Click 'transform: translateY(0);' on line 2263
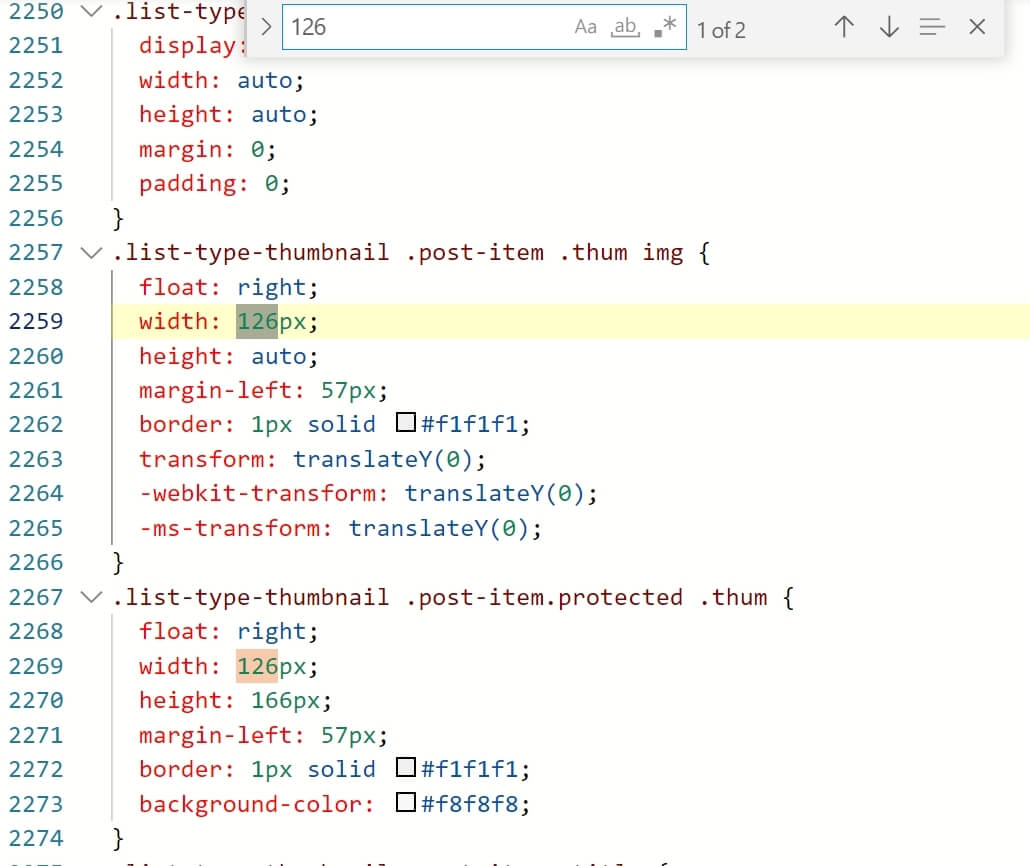Viewport: 1030px width, 866px height. click(x=312, y=459)
